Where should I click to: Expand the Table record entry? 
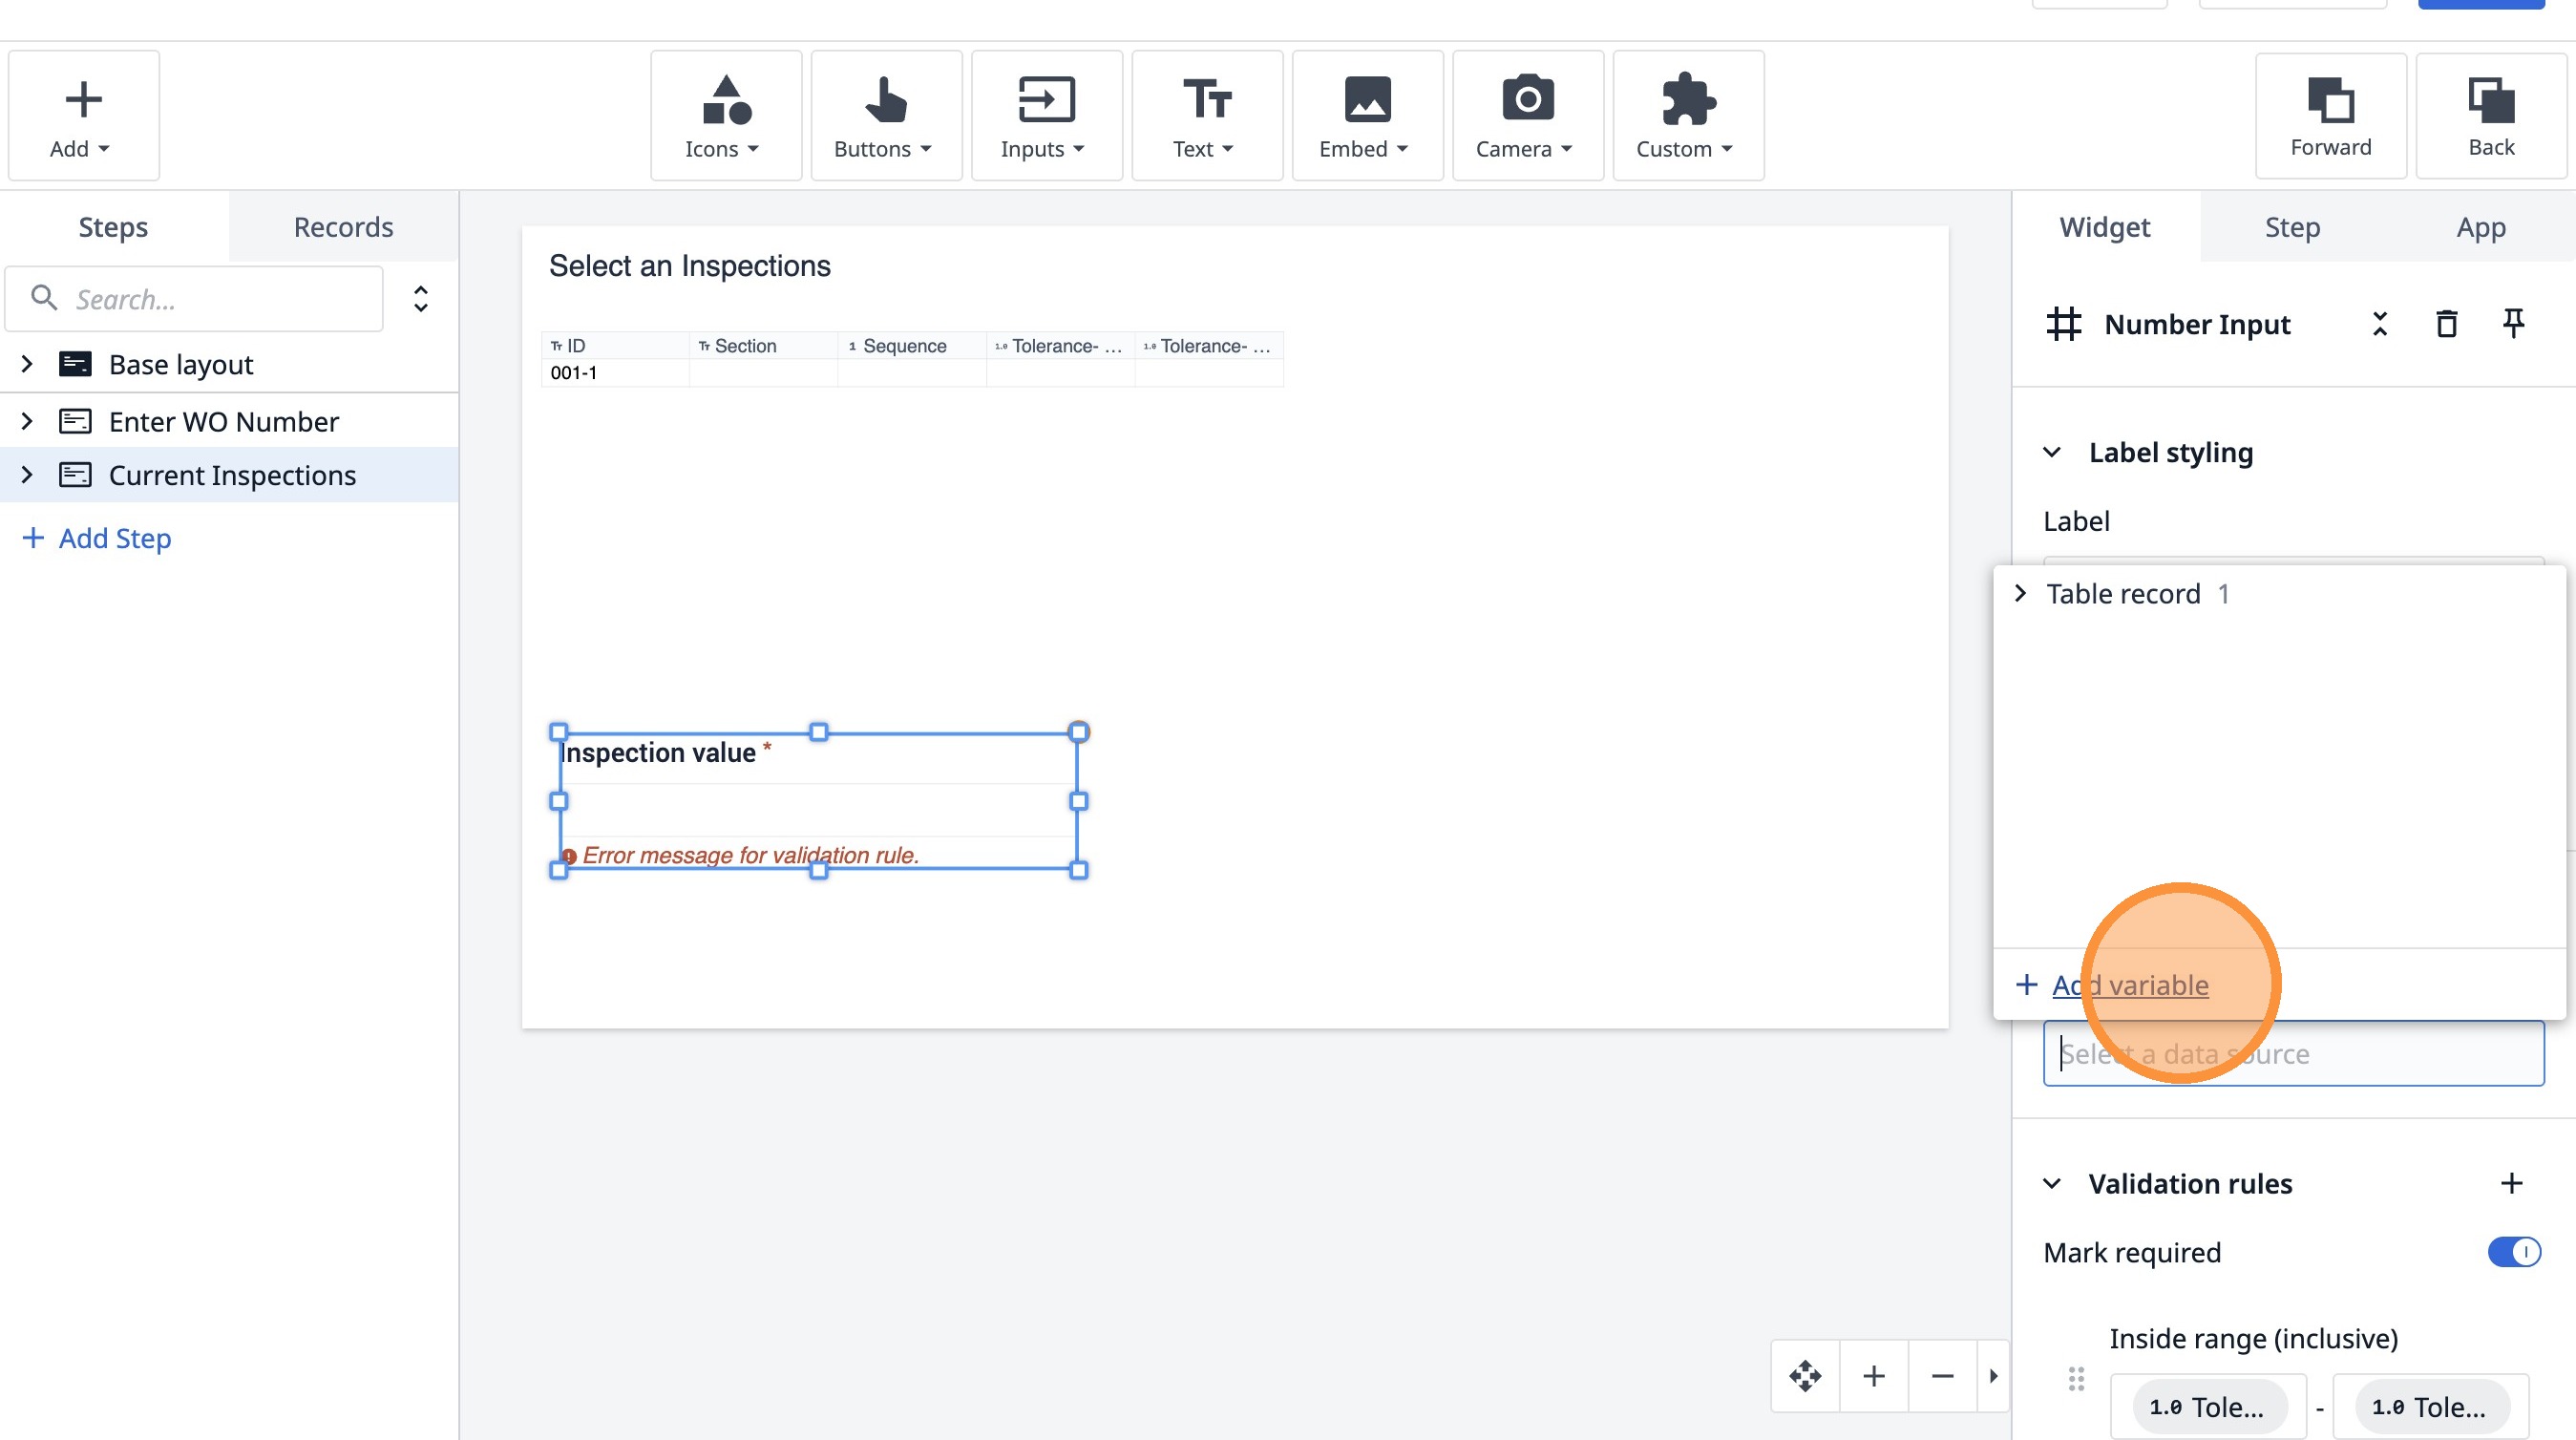point(2021,593)
